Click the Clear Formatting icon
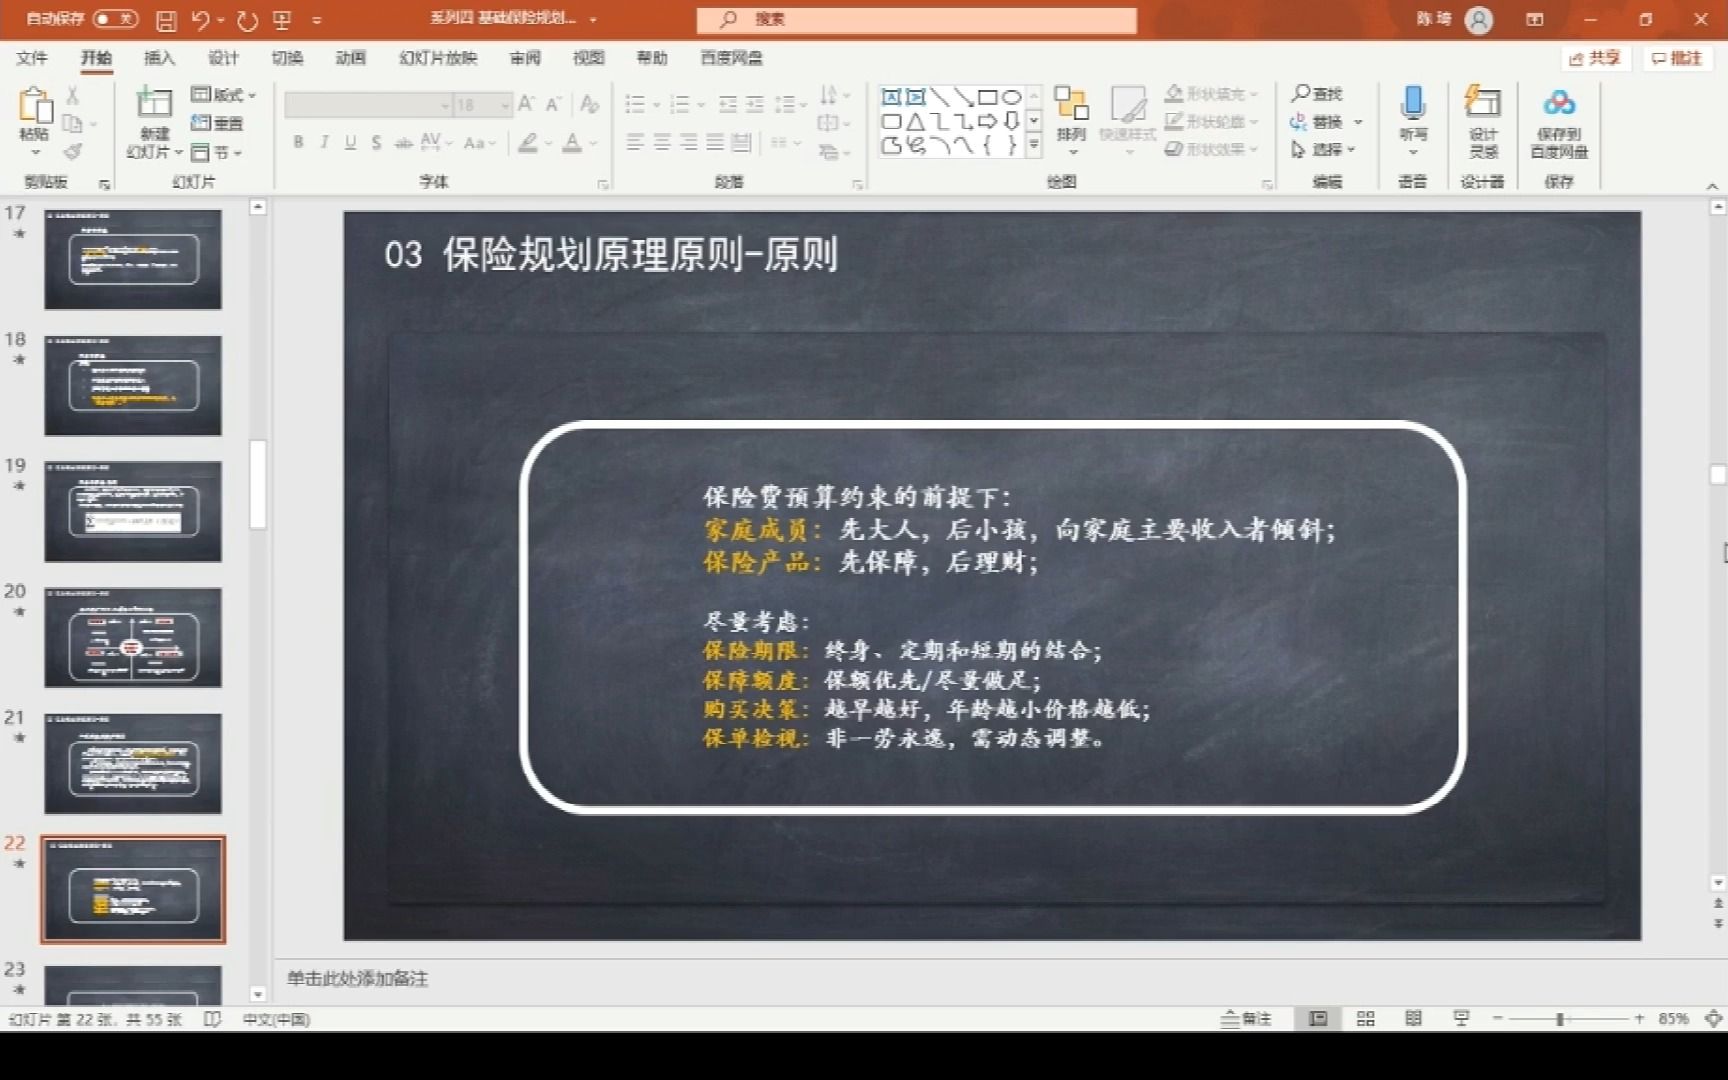Image resolution: width=1728 pixels, height=1080 pixels. pos(589,104)
